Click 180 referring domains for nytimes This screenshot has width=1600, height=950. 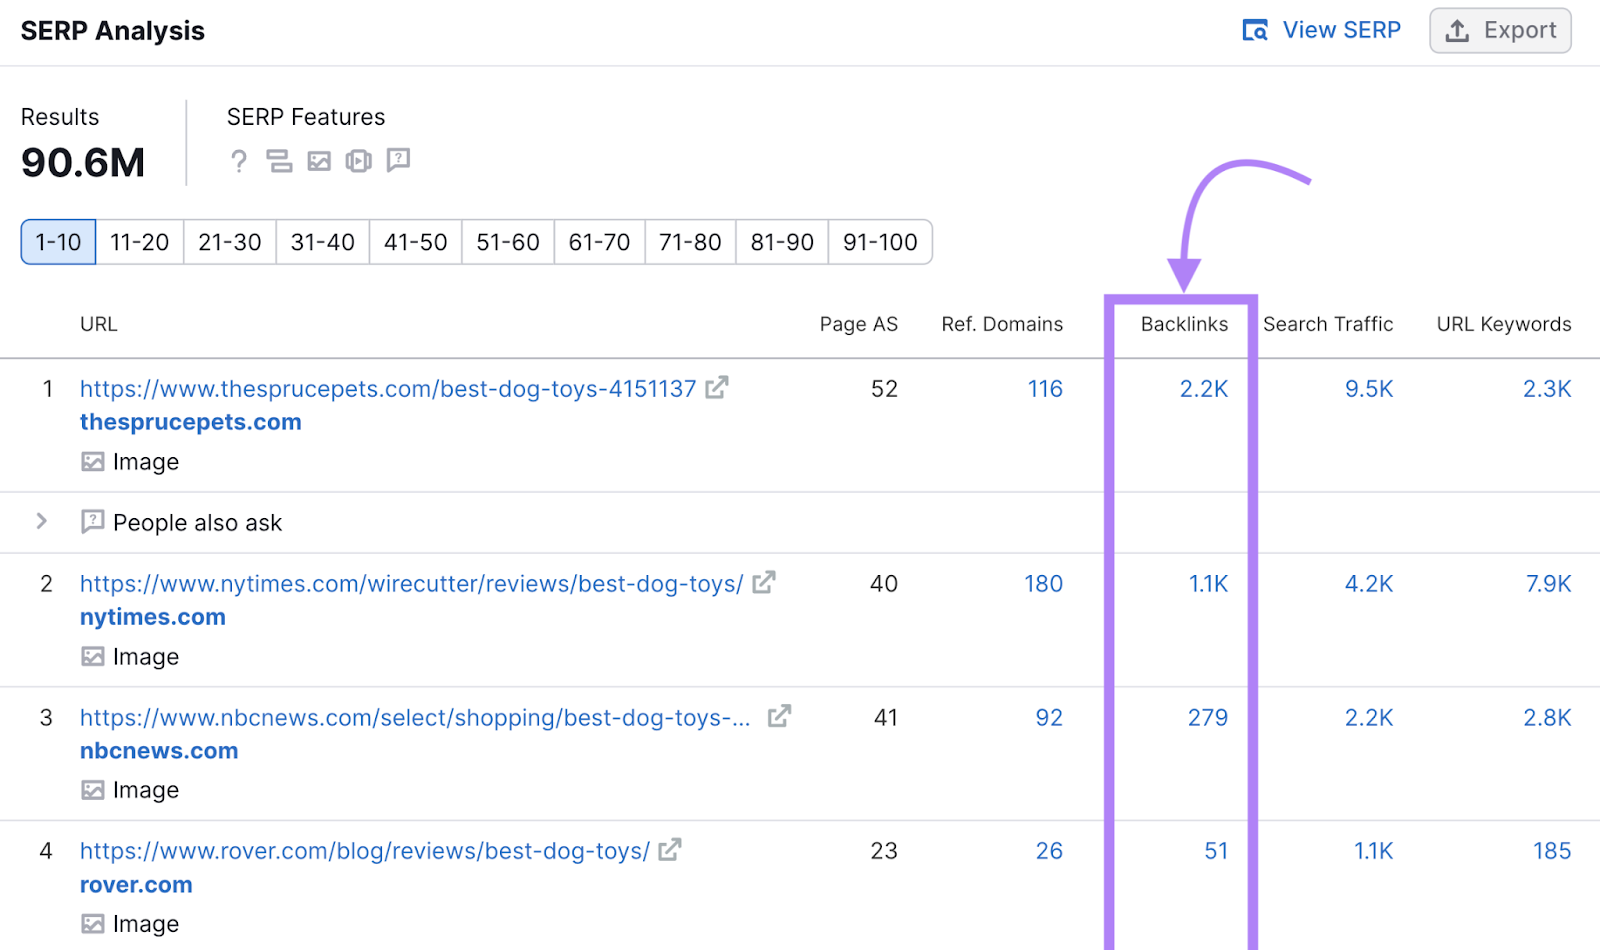1043,583
